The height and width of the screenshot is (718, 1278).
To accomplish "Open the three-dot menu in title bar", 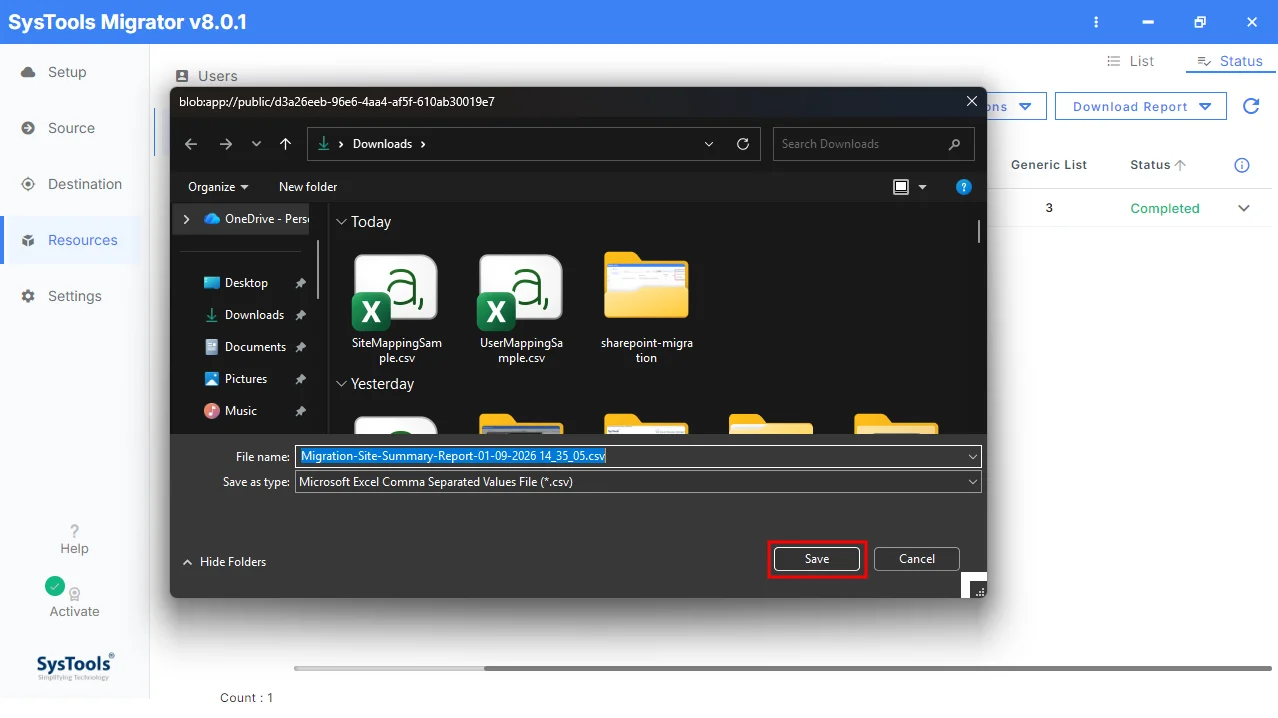I will 1097,22.
